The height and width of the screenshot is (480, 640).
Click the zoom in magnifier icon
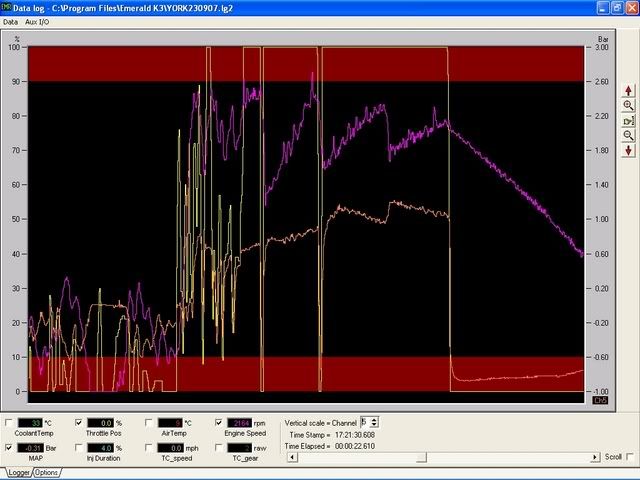point(628,105)
